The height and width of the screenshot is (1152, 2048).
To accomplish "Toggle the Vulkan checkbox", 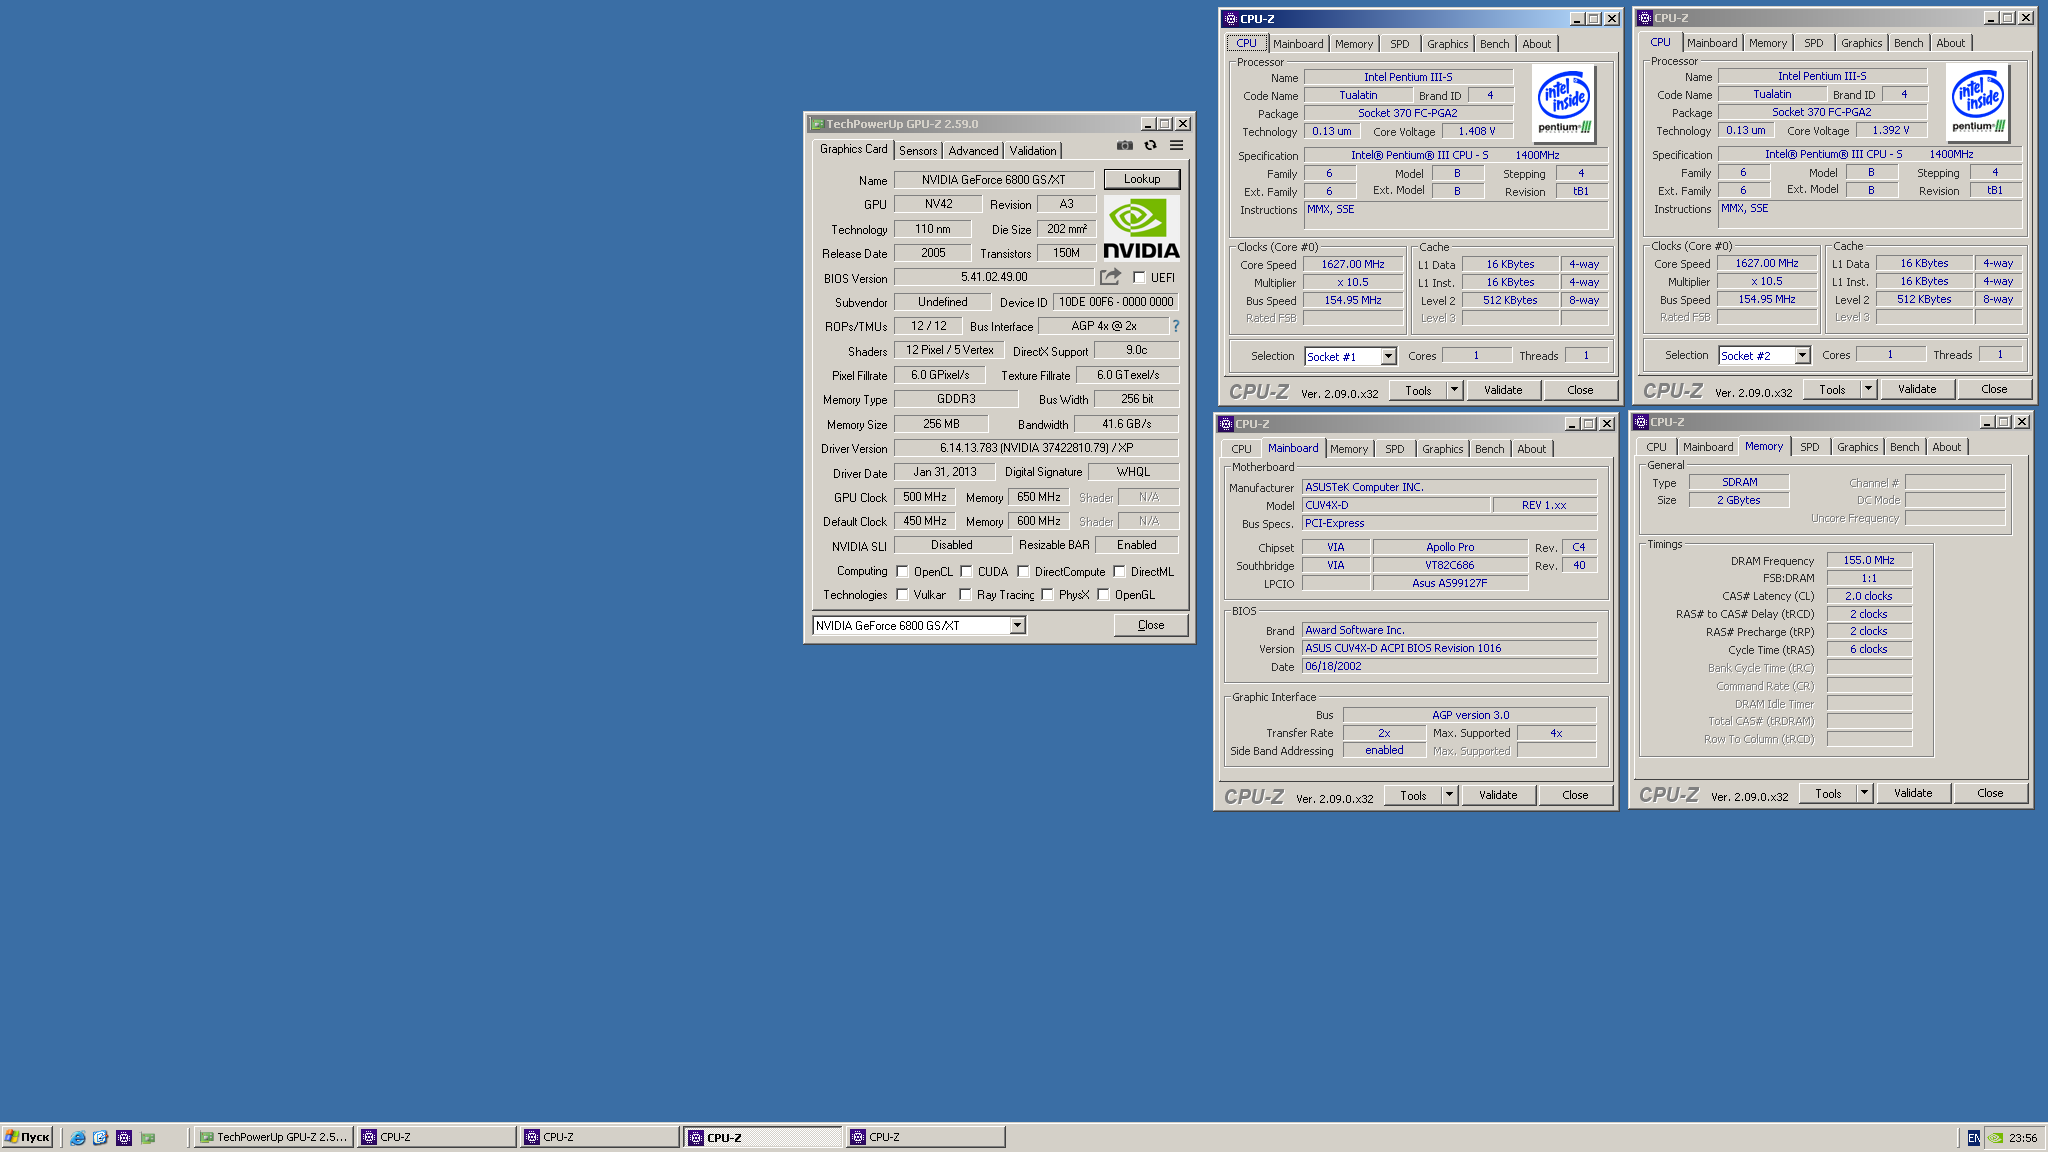I will pyautogui.click(x=902, y=595).
